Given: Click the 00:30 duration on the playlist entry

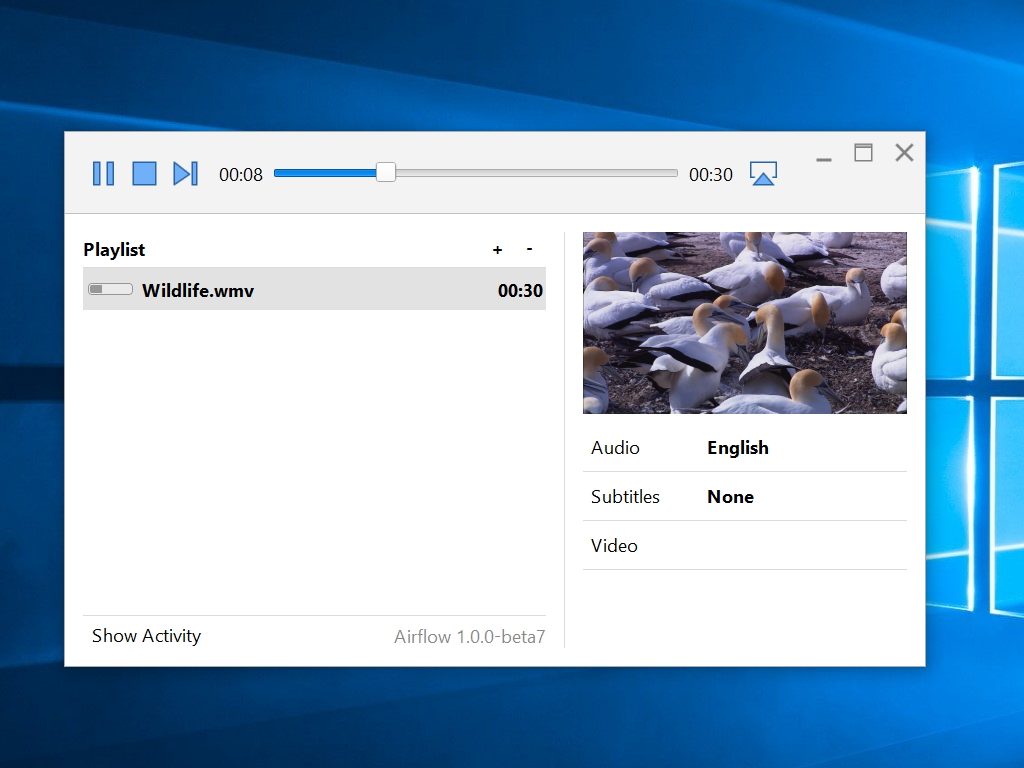Looking at the screenshot, I should coord(520,289).
